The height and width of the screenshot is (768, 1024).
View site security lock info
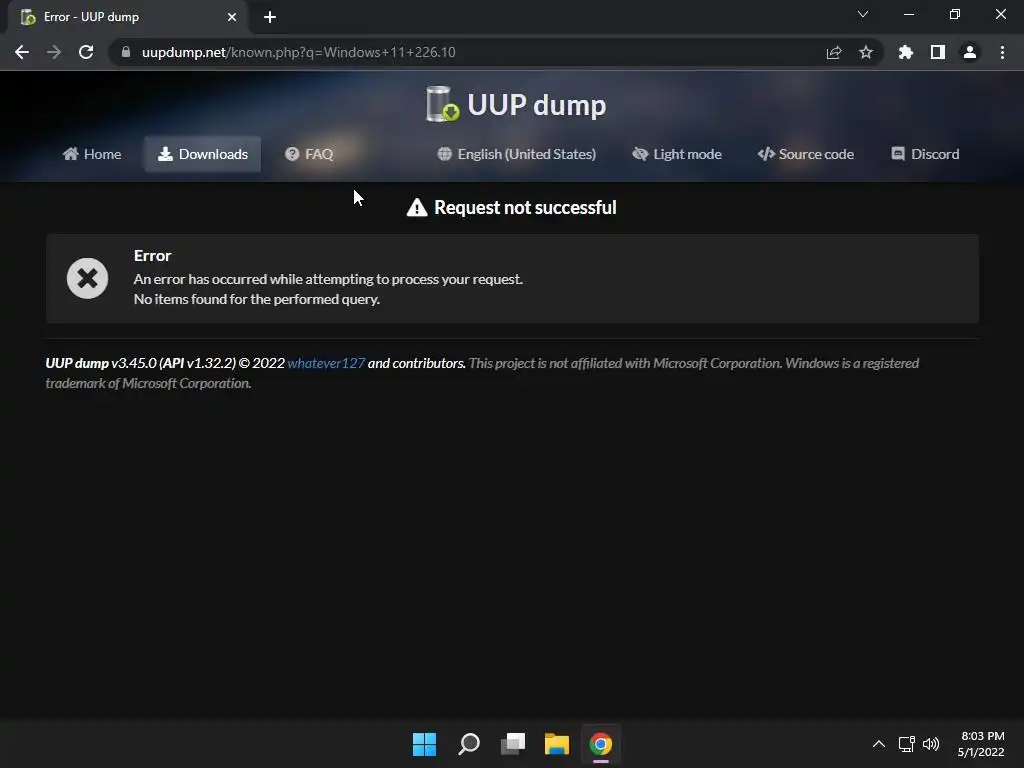pyautogui.click(x=126, y=52)
